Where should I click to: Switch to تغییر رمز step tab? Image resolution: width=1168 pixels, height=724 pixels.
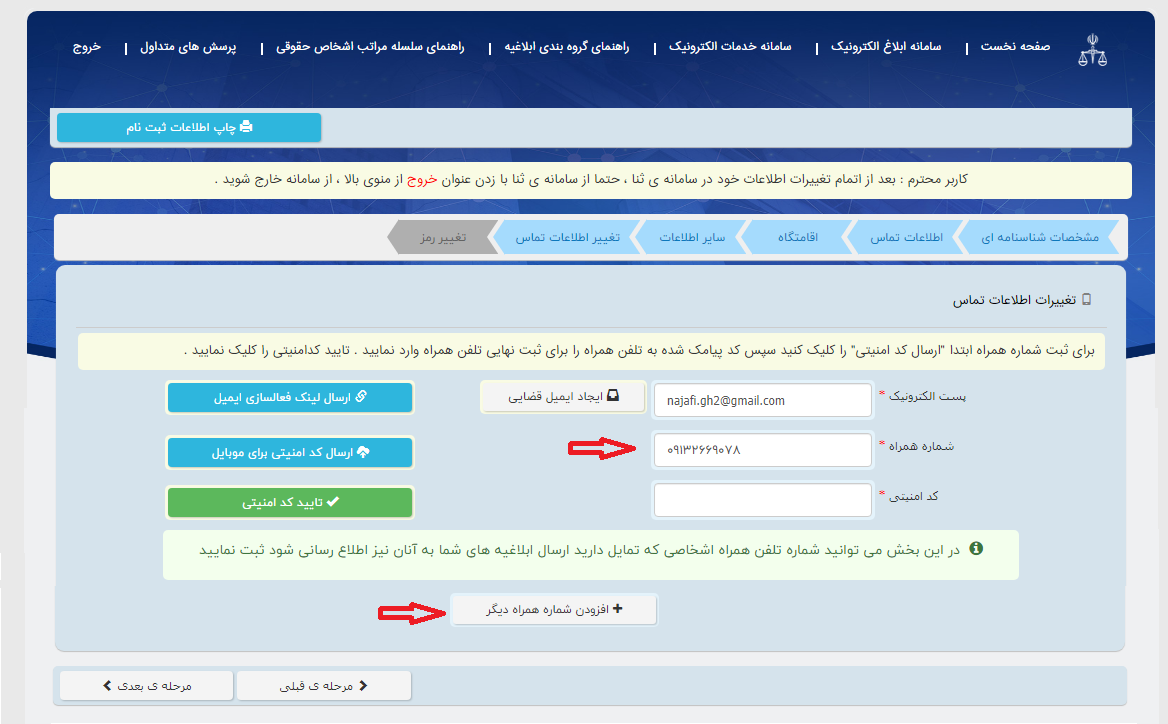tap(443, 237)
